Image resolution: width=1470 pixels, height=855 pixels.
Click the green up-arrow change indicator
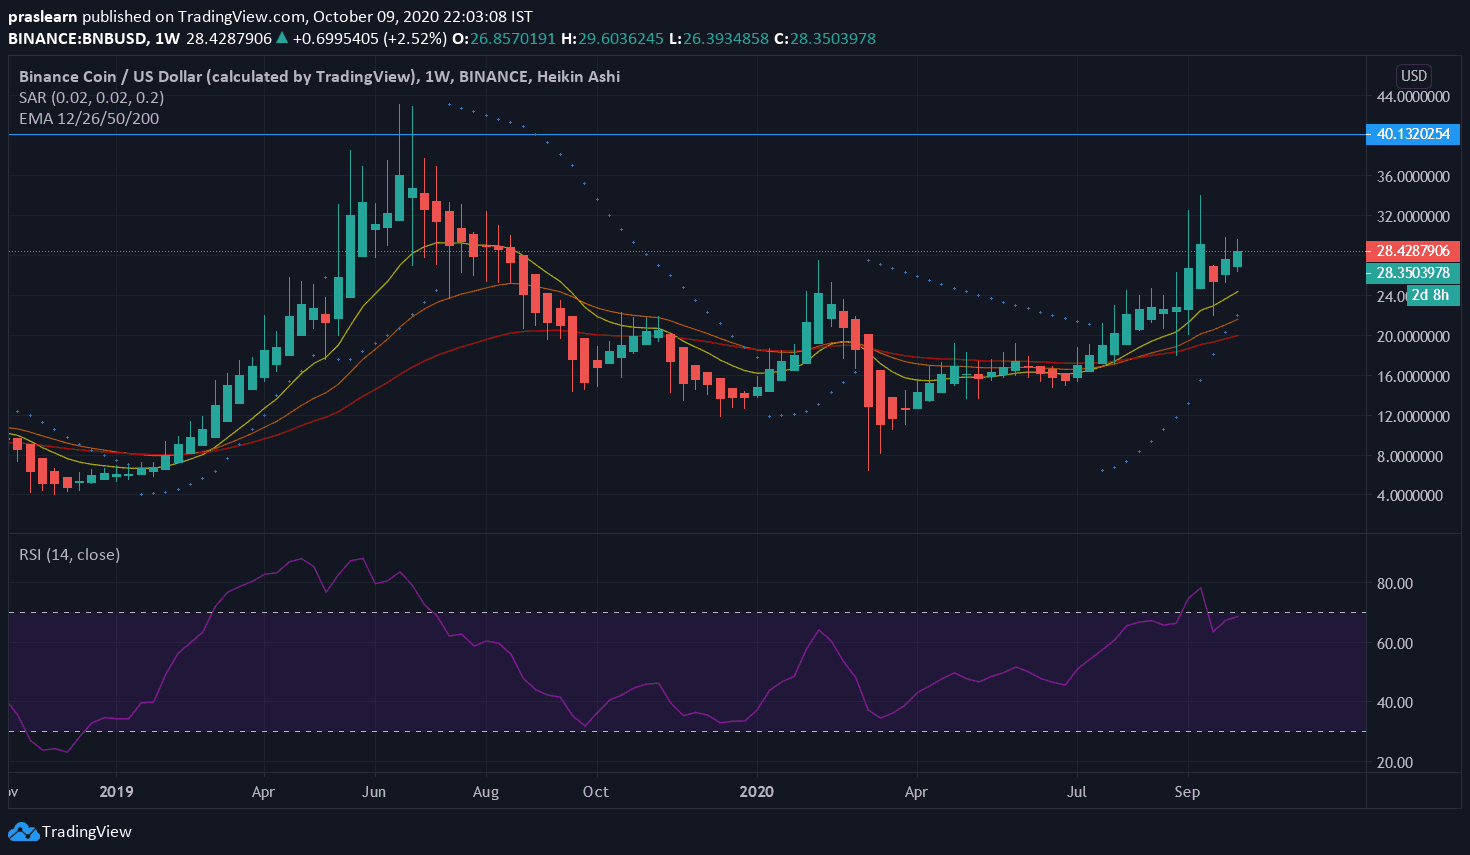coord(282,38)
